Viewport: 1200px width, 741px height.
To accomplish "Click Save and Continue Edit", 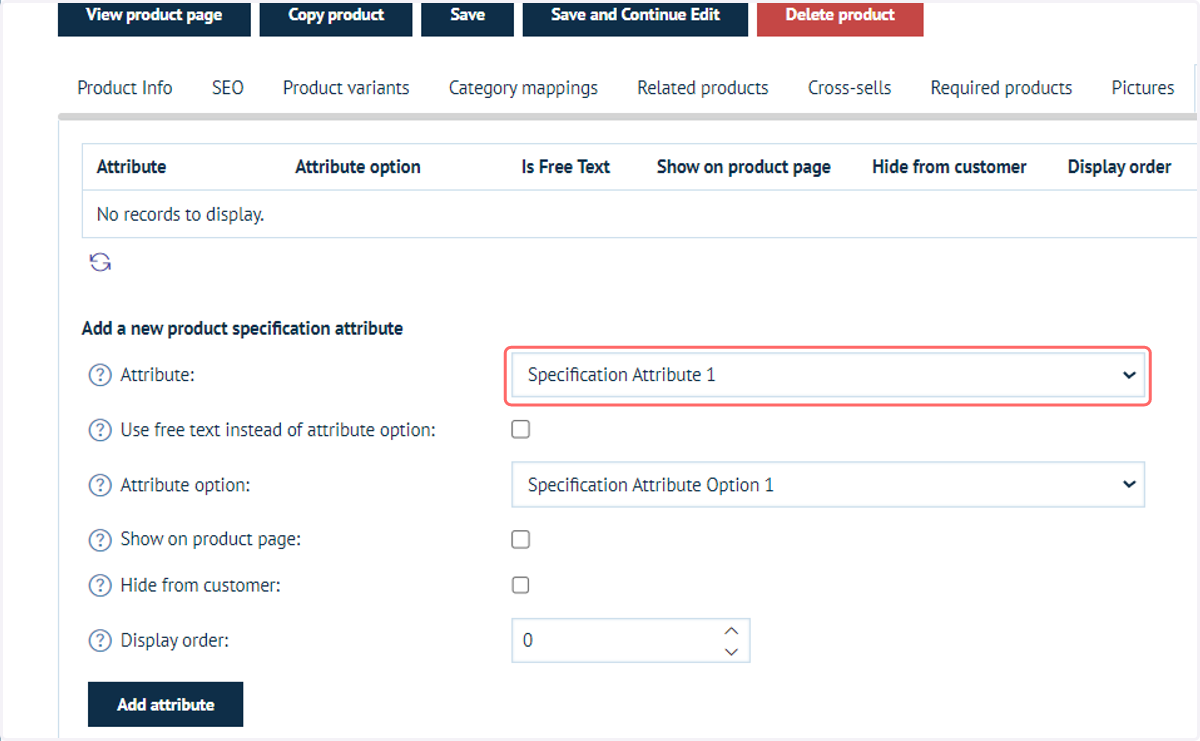I will 635,17.
